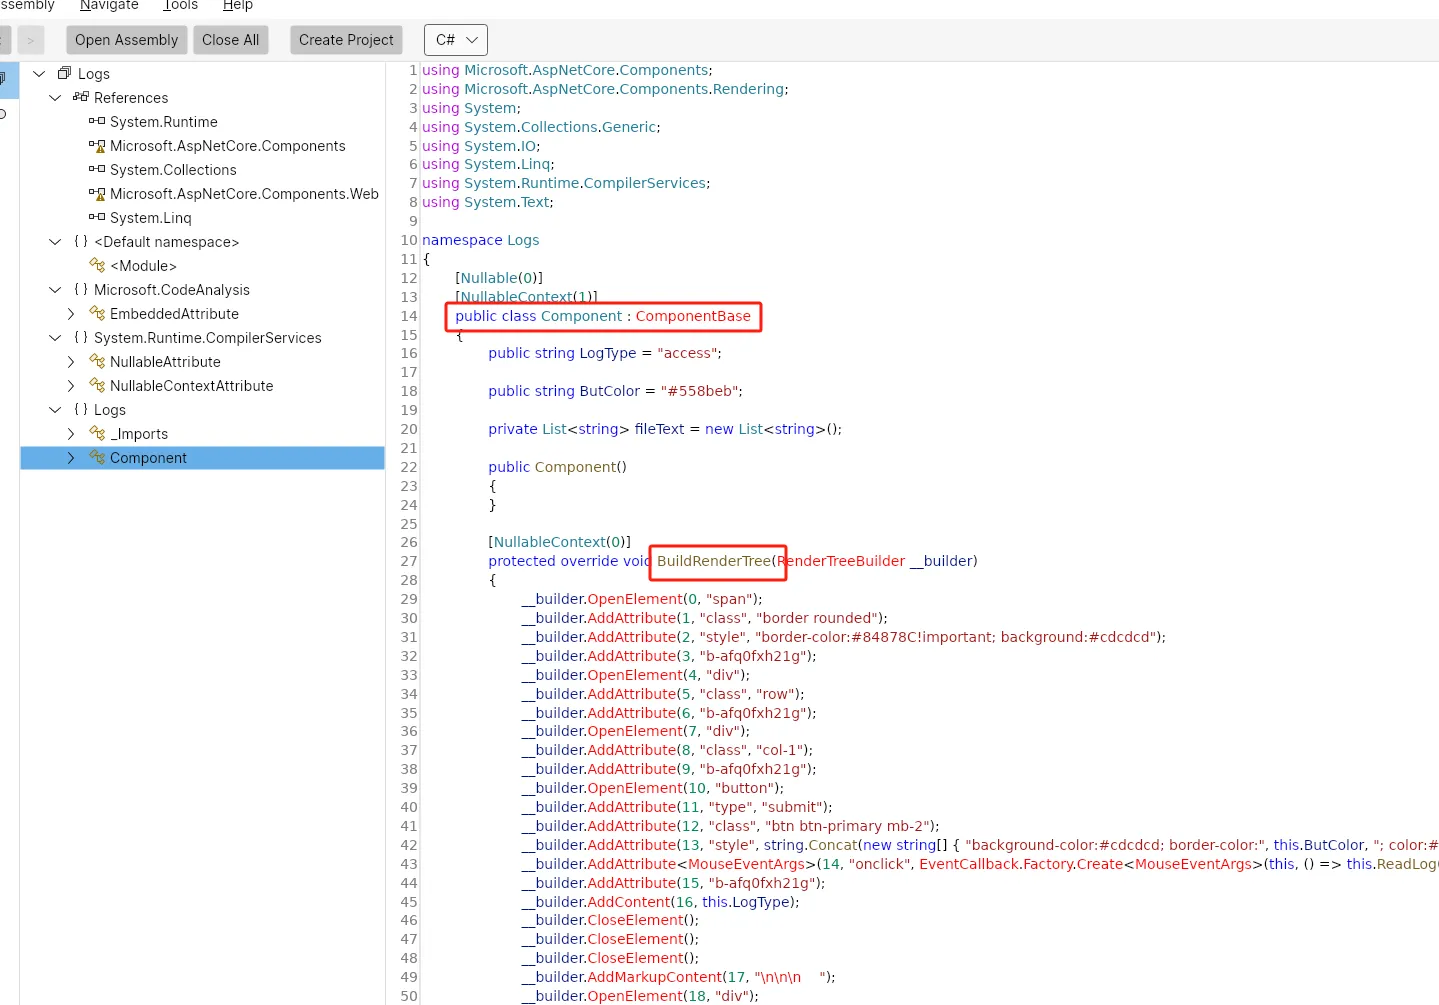Image resolution: width=1439 pixels, height=1005 pixels.
Task: Click the Microsoft.CodeAnalysis namespace braces icon
Action: (81, 289)
